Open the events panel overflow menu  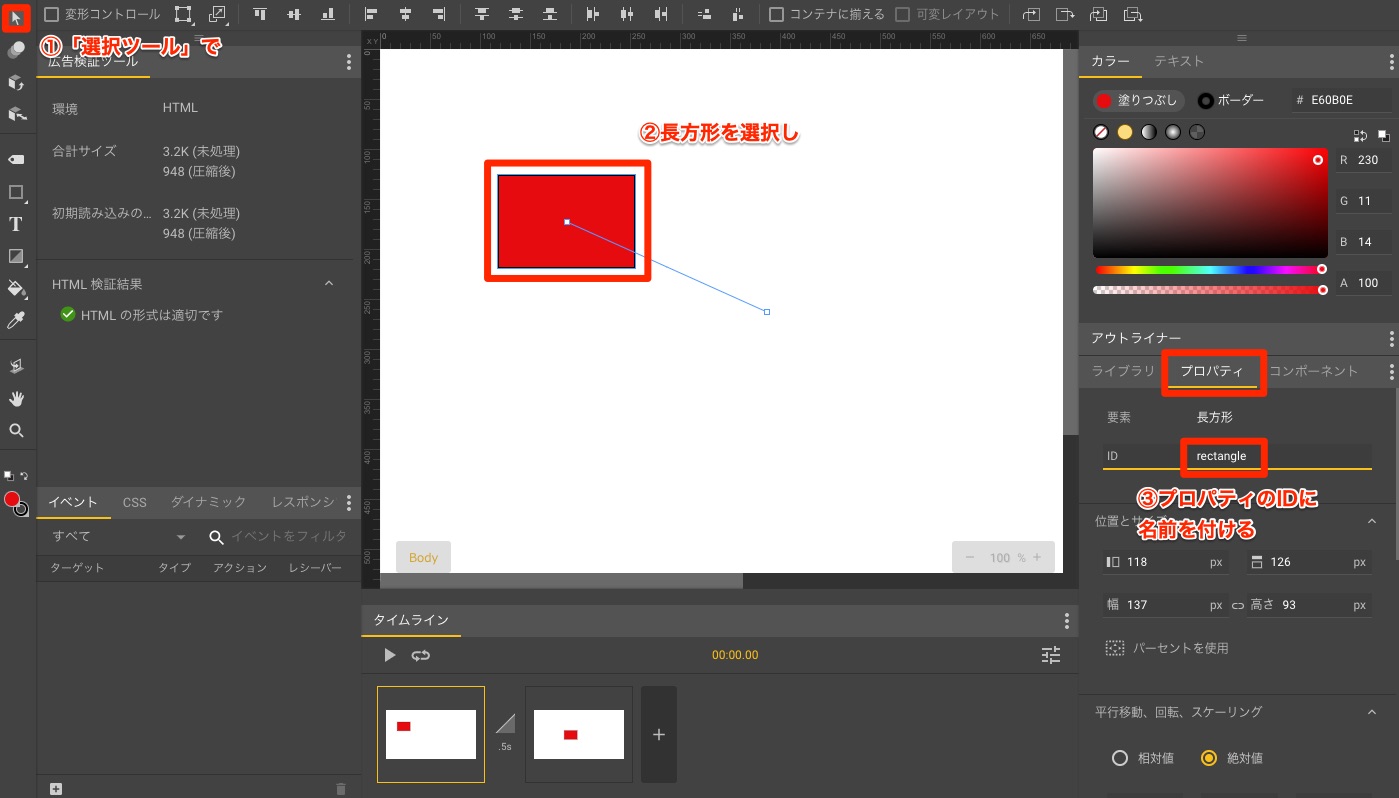pyautogui.click(x=349, y=502)
